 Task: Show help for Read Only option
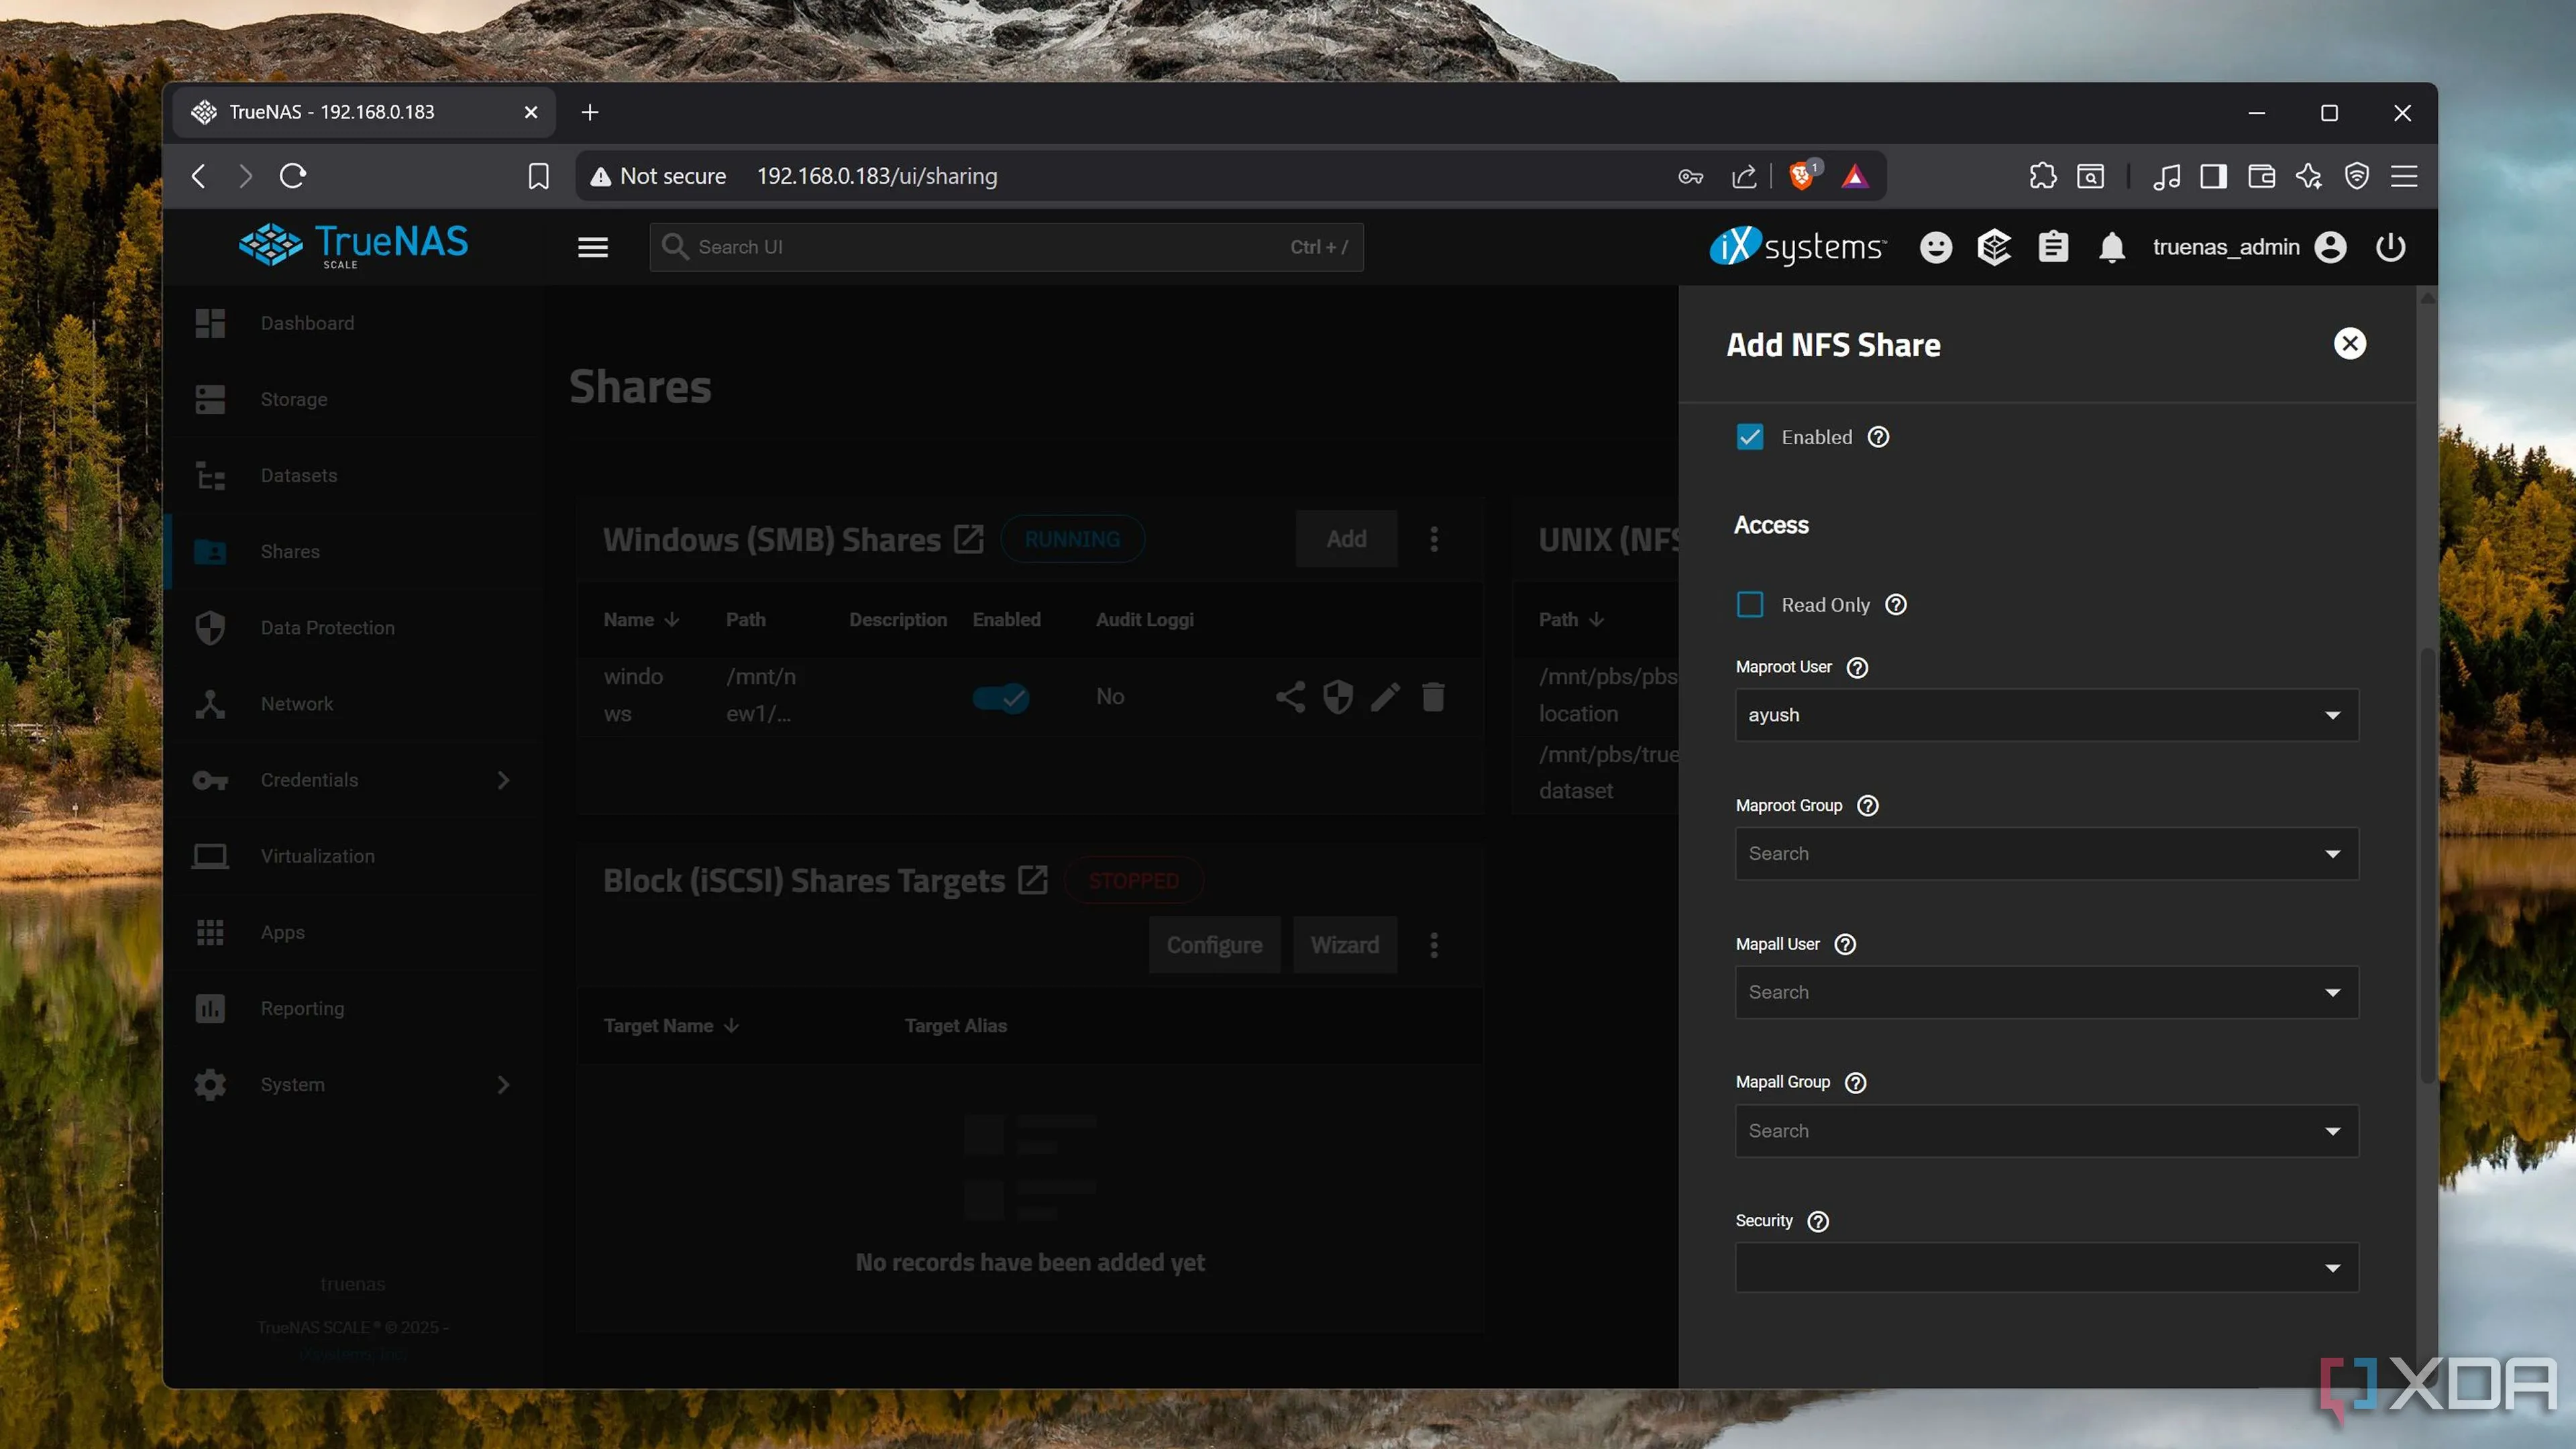coord(1895,605)
